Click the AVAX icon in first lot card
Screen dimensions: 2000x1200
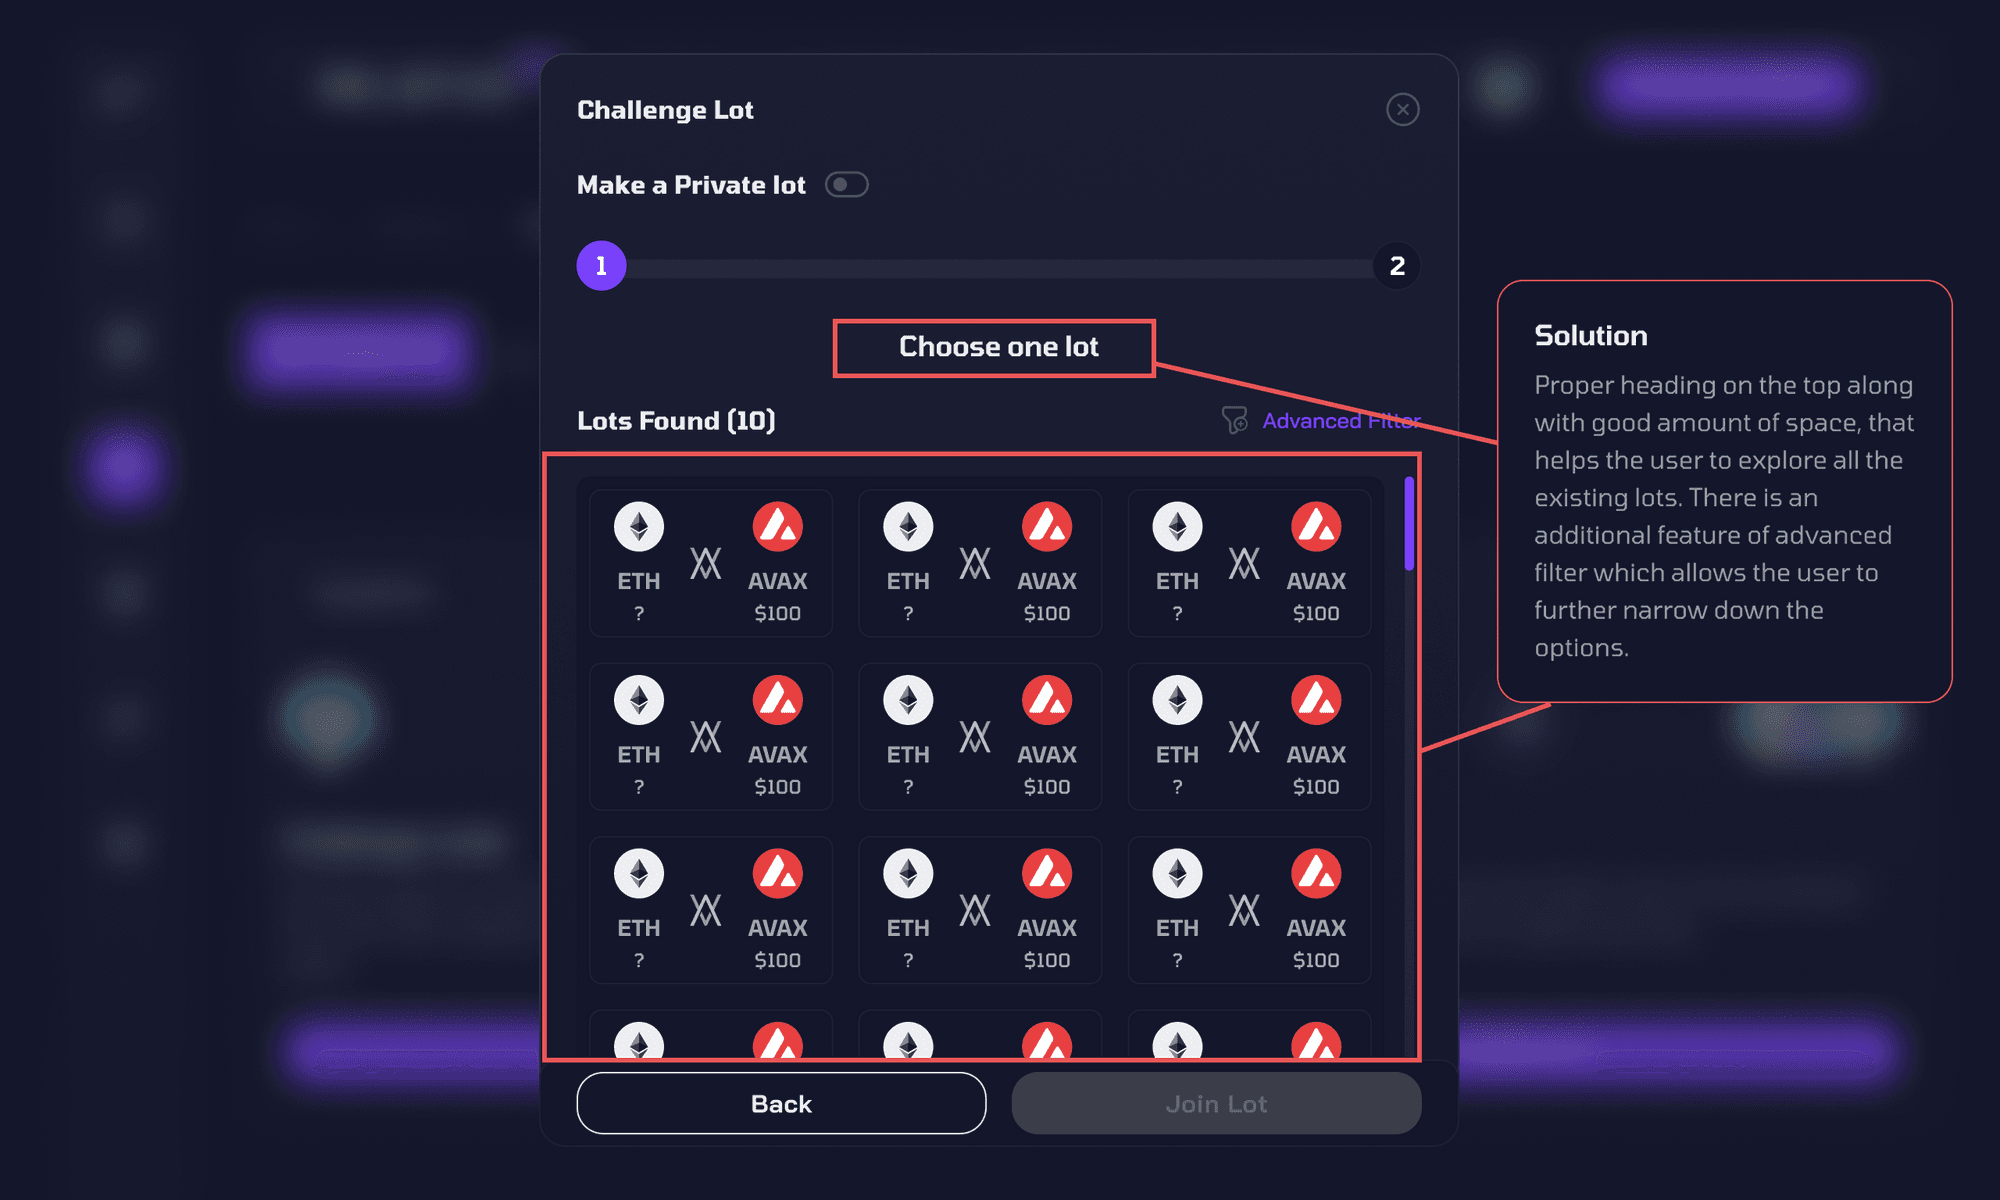click(777, 527)
